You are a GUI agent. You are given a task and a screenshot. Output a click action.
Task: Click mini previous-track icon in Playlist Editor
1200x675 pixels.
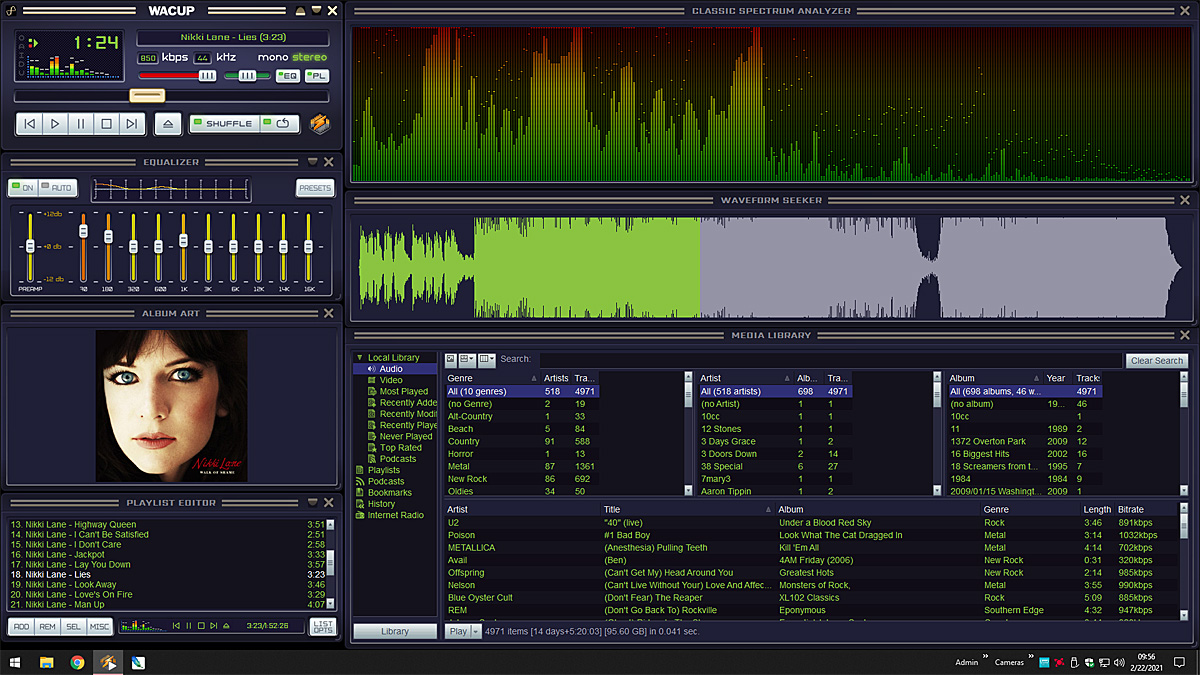pyautogui.click(x=177, y=626)
